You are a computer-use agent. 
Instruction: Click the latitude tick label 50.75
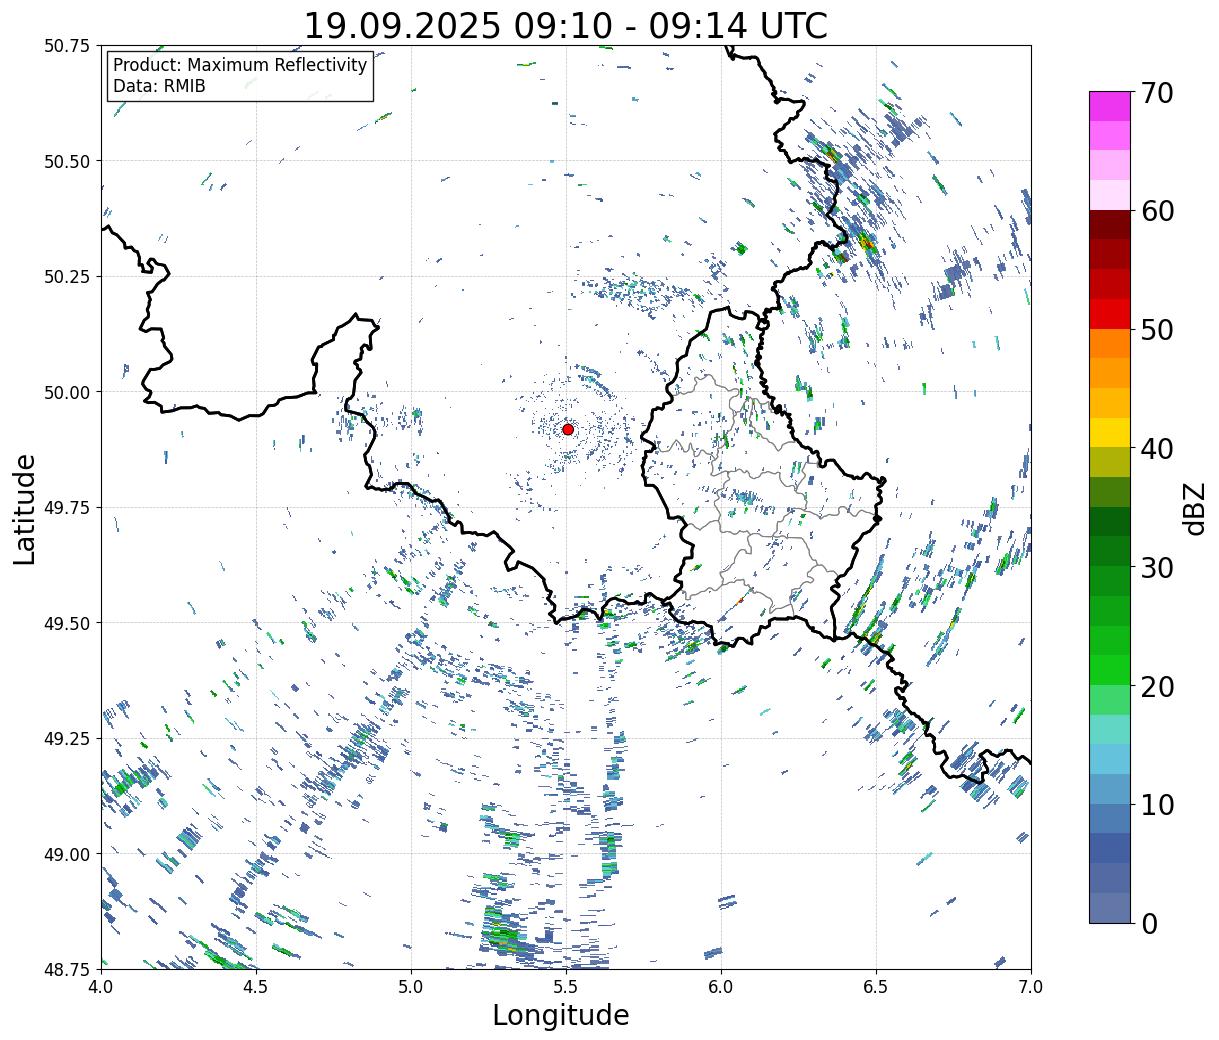tap(67, 46)
